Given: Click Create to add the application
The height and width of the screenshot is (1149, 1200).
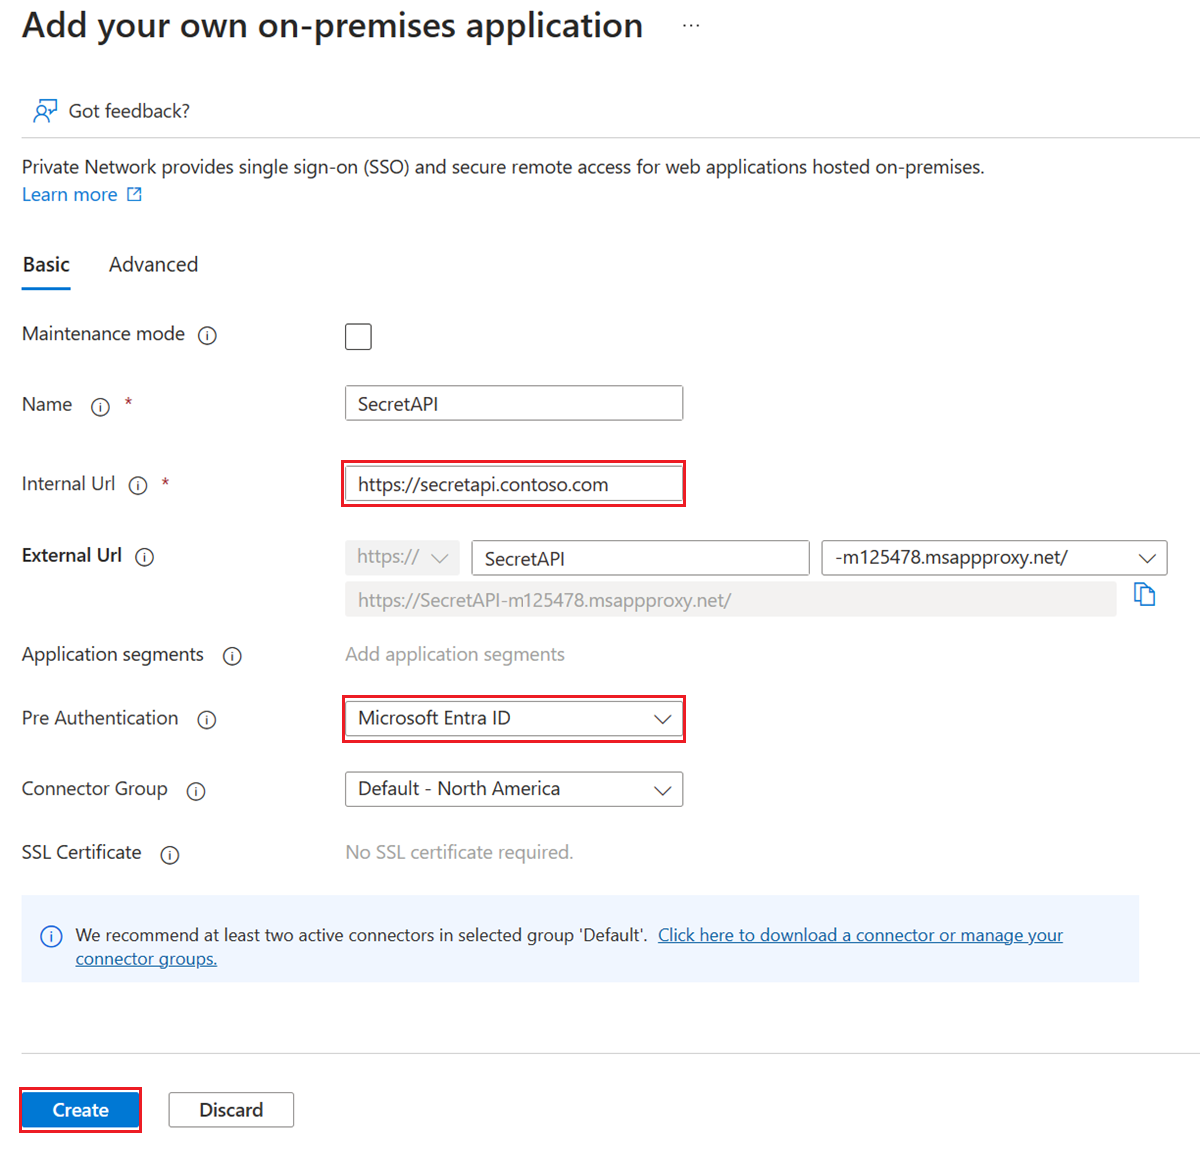Looking at the screenshot, I should click(x=80, y=1109).
